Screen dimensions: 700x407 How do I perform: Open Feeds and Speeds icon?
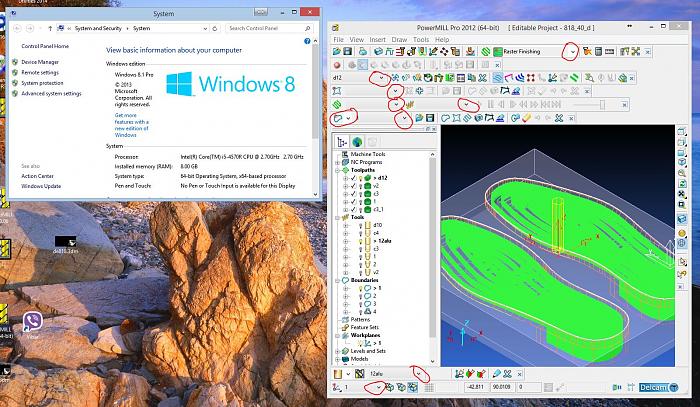[389, 52]
